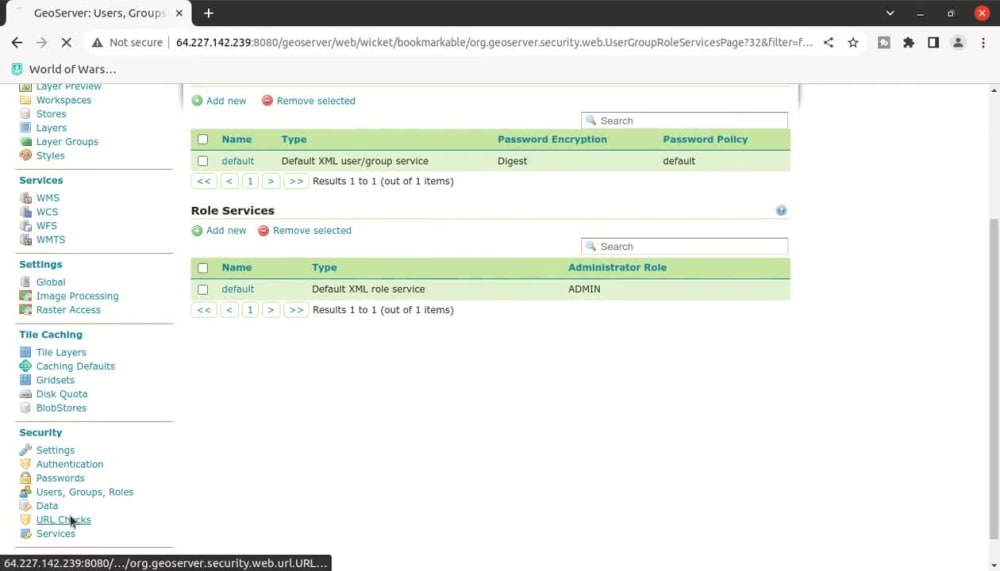
Task: Toggle the browser side panel
Action: tap(933, 43)
